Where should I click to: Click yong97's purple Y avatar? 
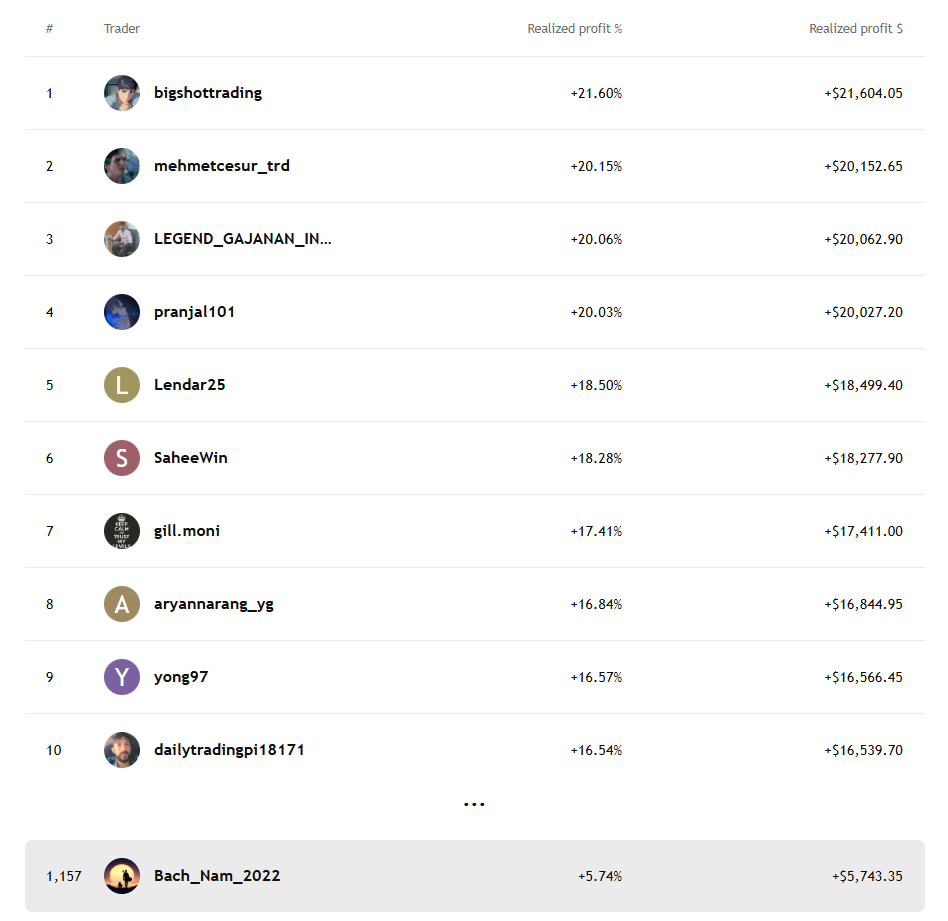tap(122, 677)
